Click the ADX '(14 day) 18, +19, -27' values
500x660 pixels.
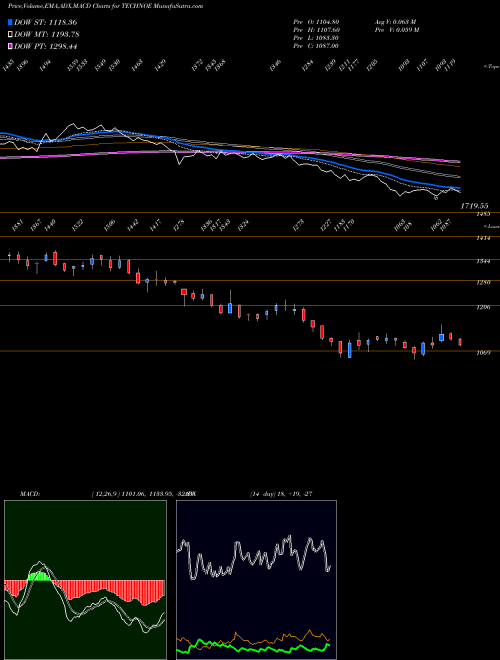pos(281,494)
